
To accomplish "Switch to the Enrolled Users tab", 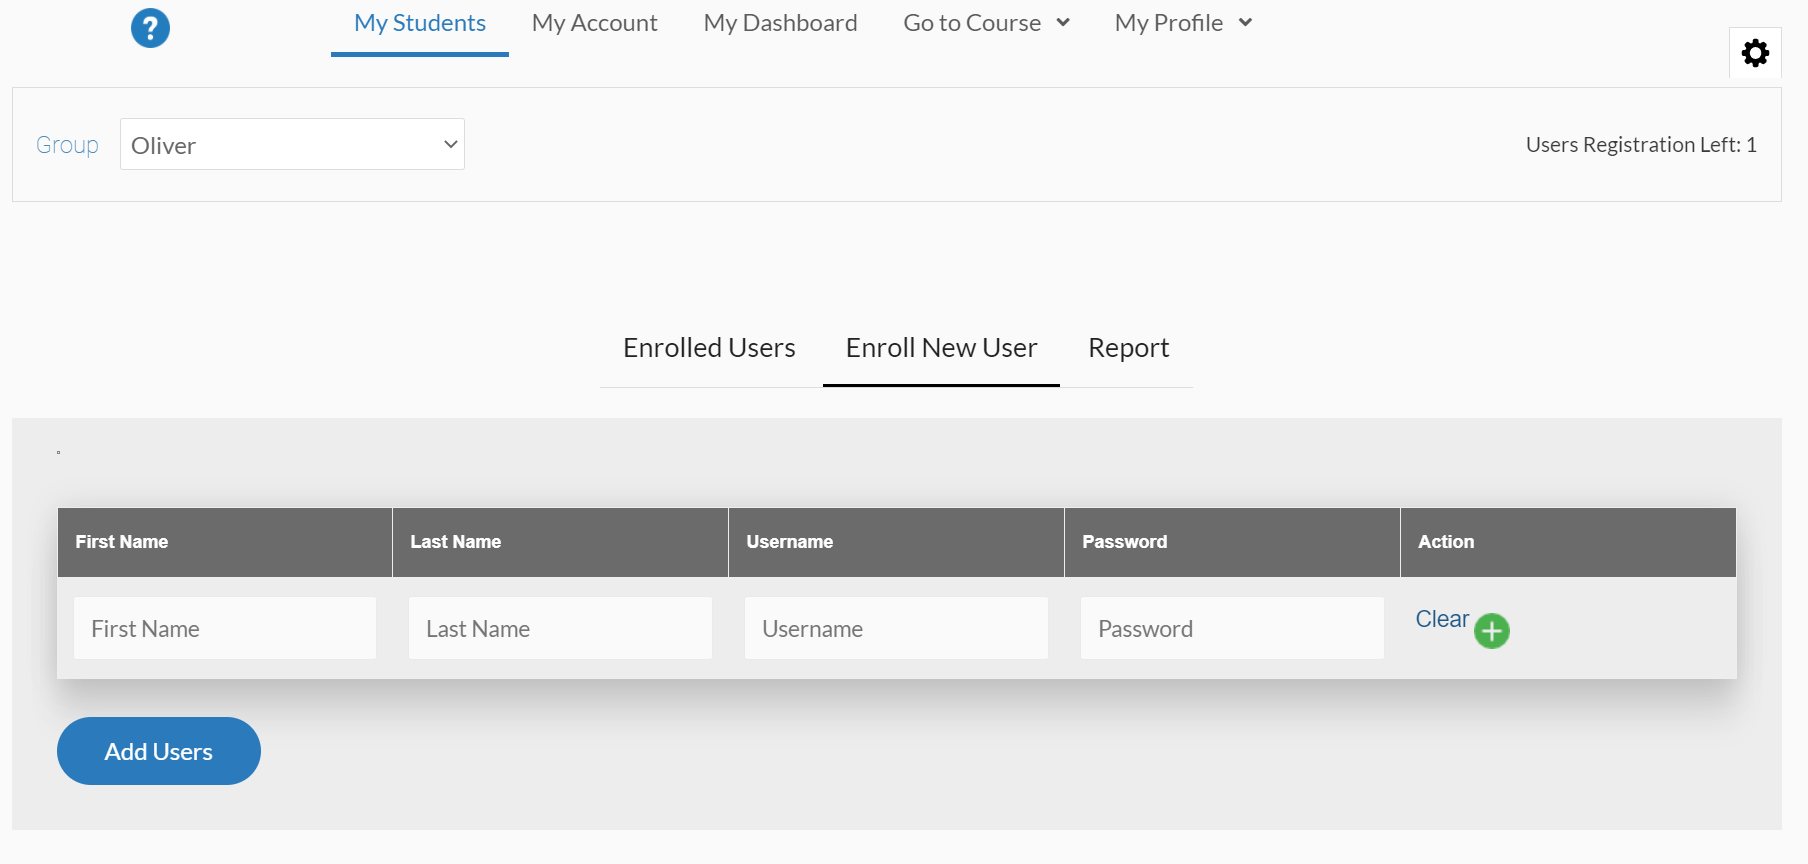I will [709, 348].
